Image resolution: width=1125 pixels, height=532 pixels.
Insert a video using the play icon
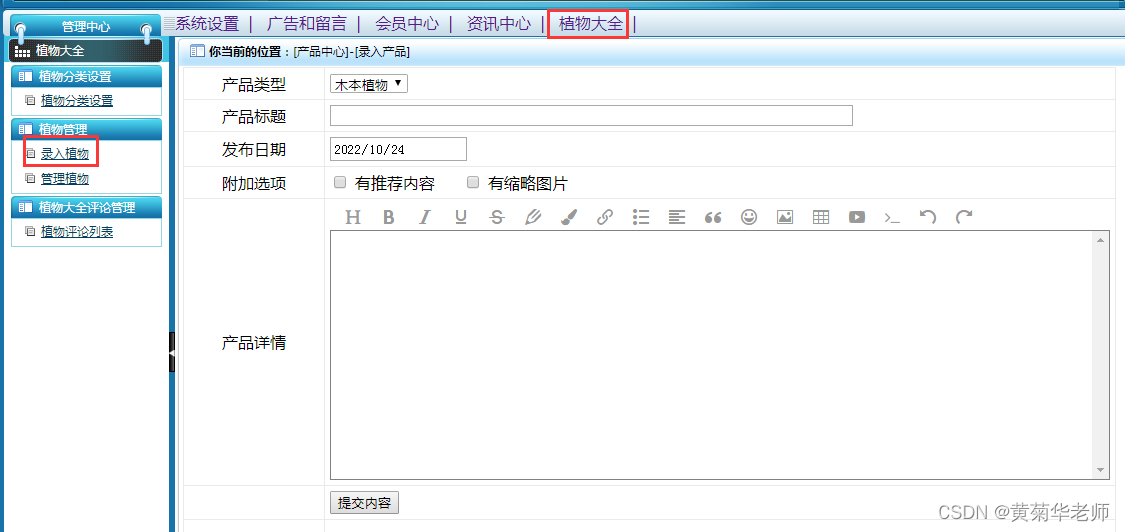pyautogui.click(x=857, y=217)
